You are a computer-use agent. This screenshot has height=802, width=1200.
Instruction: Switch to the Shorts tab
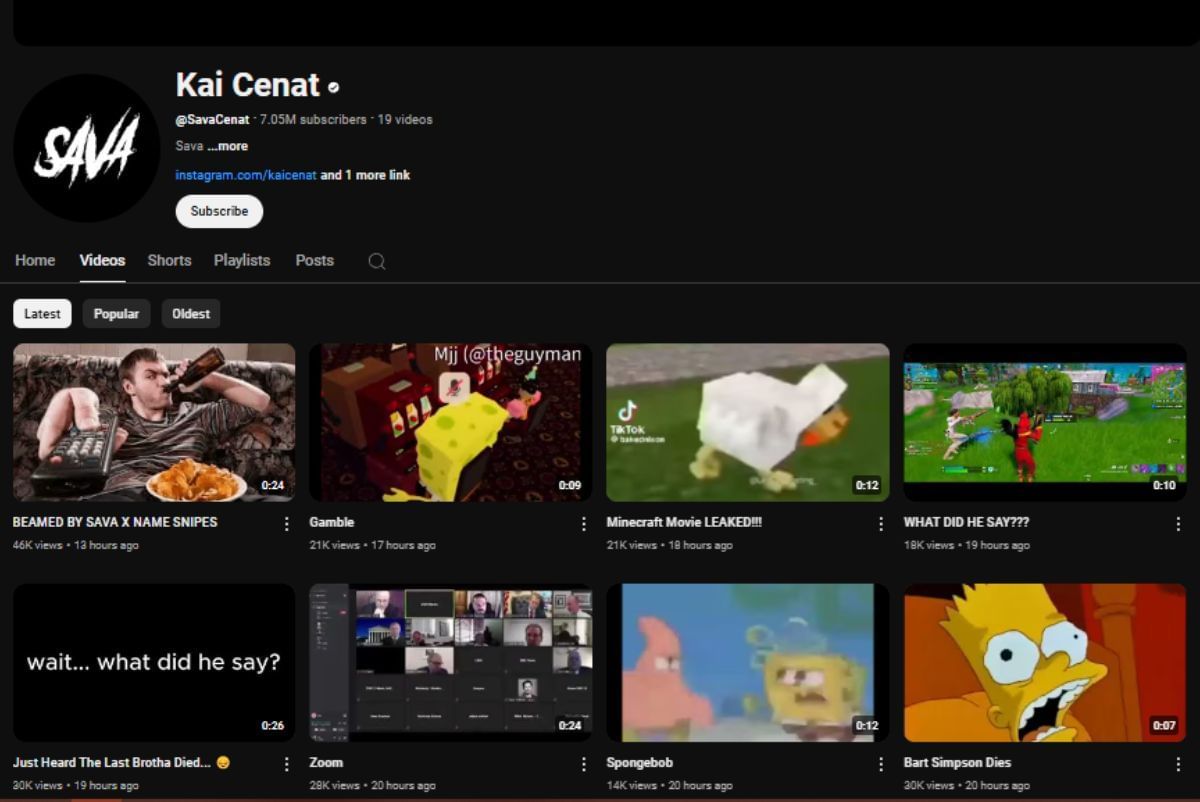(x=169, y=260)
